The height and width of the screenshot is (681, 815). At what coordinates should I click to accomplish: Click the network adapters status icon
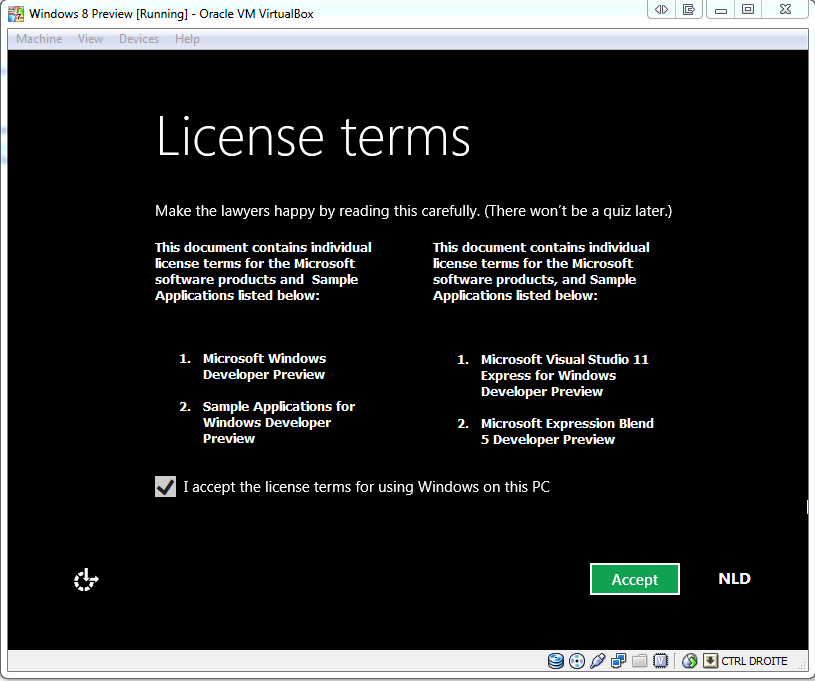(x=619, y=661)
